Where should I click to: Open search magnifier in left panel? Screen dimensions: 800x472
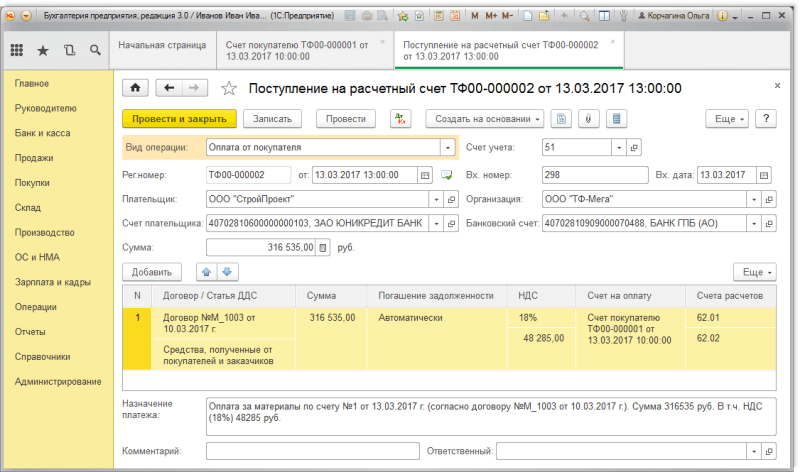click(x=95, y=50)
